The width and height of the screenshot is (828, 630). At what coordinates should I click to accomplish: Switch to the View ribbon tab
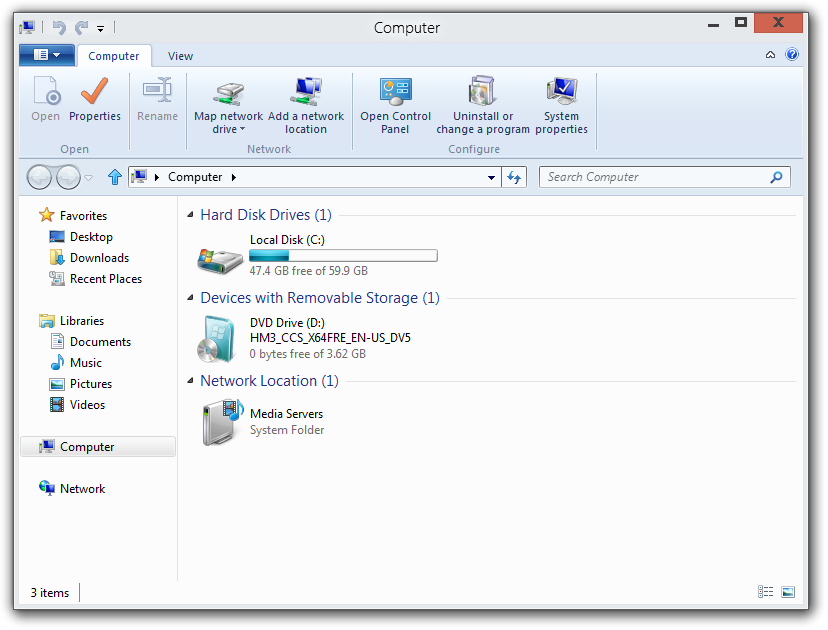tap(180, 56)
